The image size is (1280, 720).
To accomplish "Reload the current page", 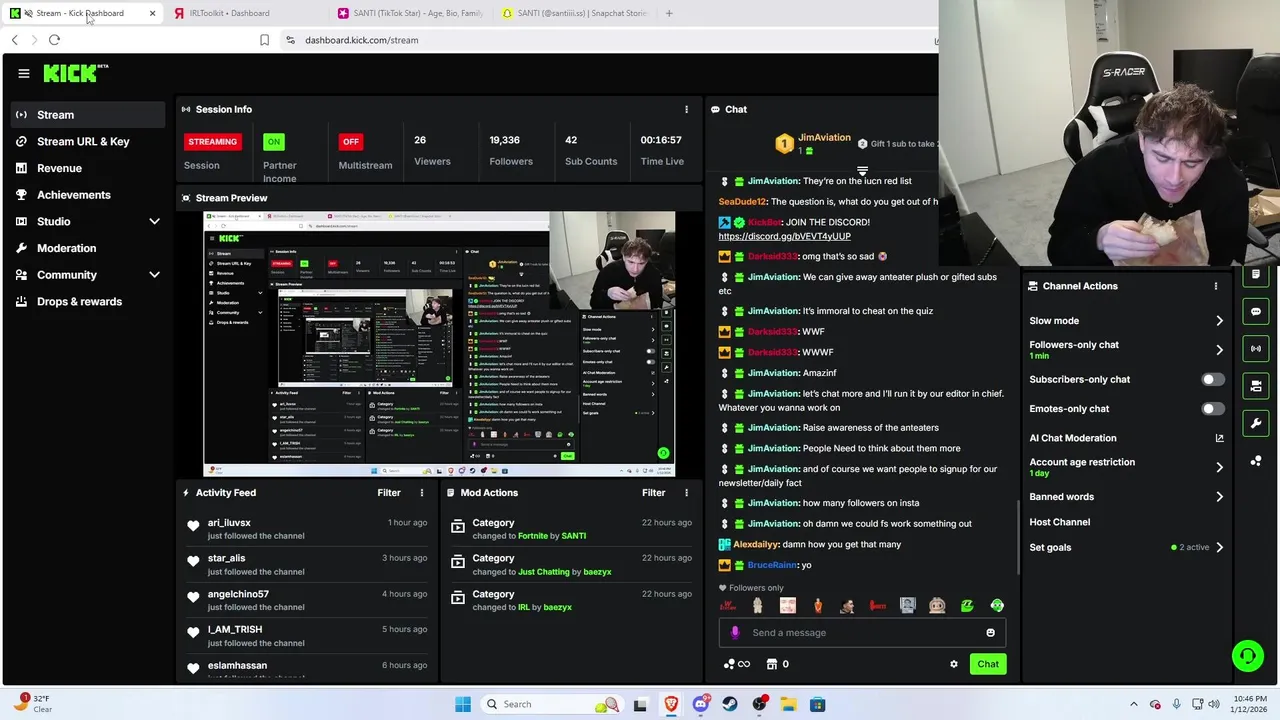I will (x=54, y=40).
